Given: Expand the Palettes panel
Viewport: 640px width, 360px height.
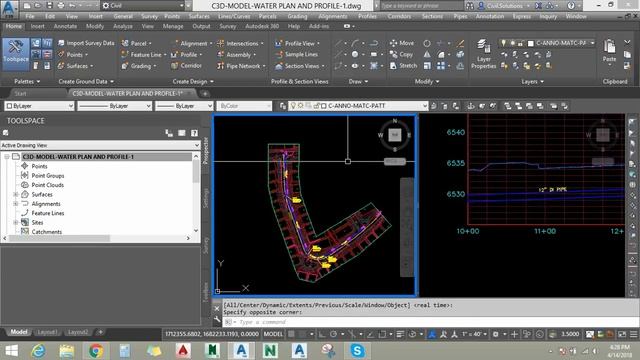Looking at the screenshot, I should [27, 81].
